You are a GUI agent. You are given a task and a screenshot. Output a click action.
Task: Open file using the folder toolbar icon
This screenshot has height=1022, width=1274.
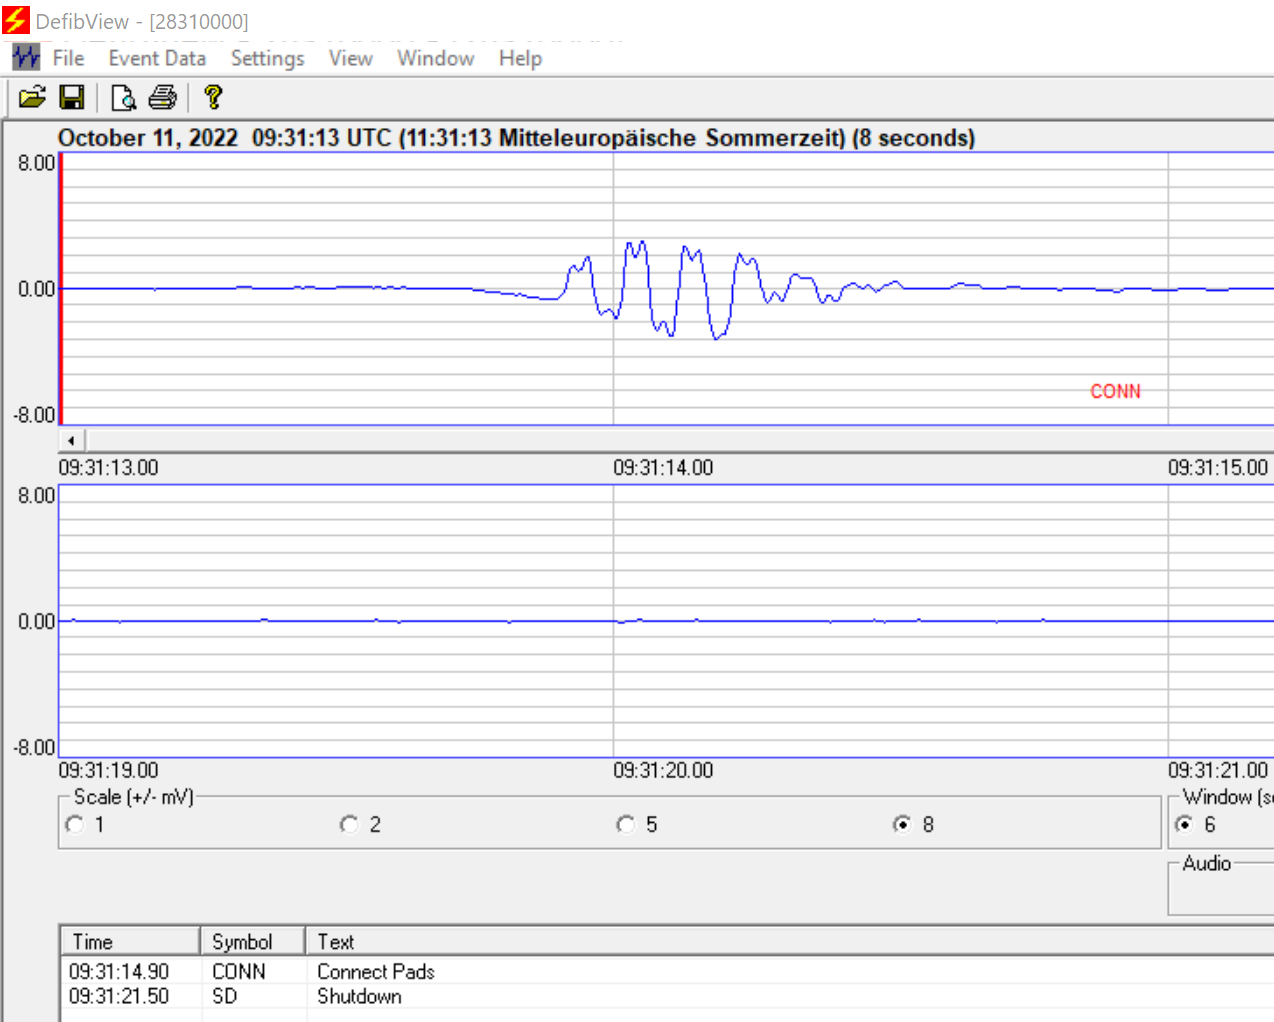click(32, 97)
